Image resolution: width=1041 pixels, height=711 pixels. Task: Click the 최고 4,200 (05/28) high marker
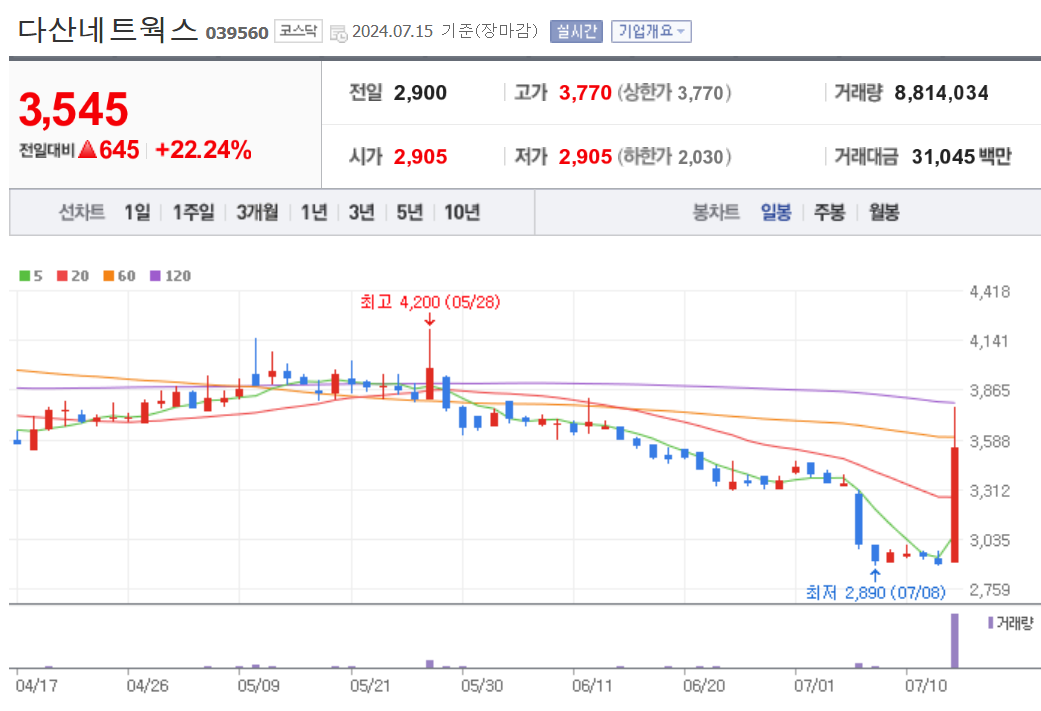coord(430,302)
